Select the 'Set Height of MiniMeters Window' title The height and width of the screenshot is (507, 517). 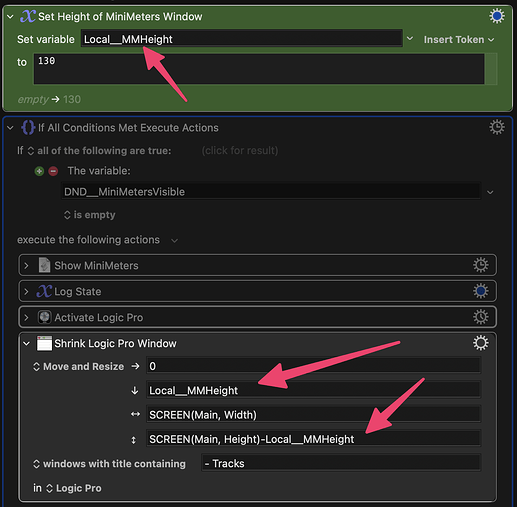click(x=120, y=17)
